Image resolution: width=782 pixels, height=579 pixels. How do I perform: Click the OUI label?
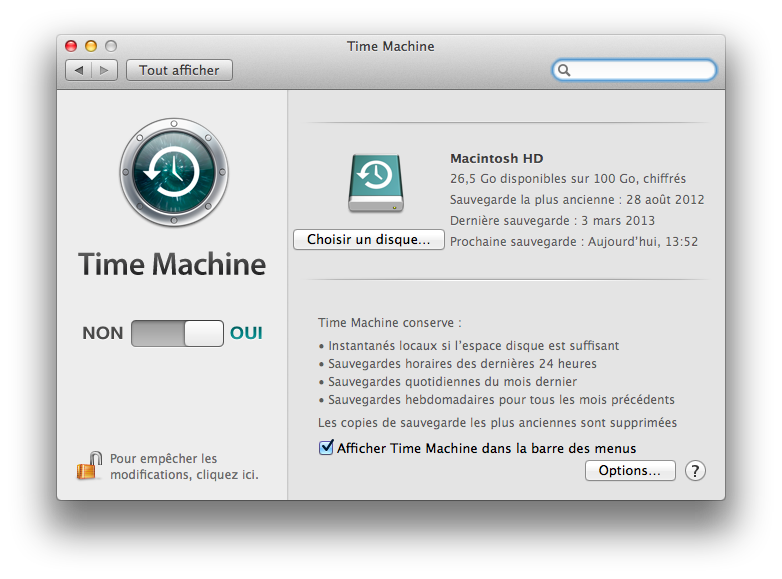pos(246,333)
